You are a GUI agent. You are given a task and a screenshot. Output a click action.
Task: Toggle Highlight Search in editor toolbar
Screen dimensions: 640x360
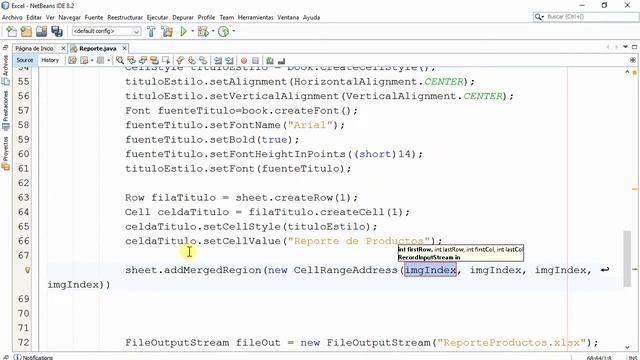coord(154,60)
